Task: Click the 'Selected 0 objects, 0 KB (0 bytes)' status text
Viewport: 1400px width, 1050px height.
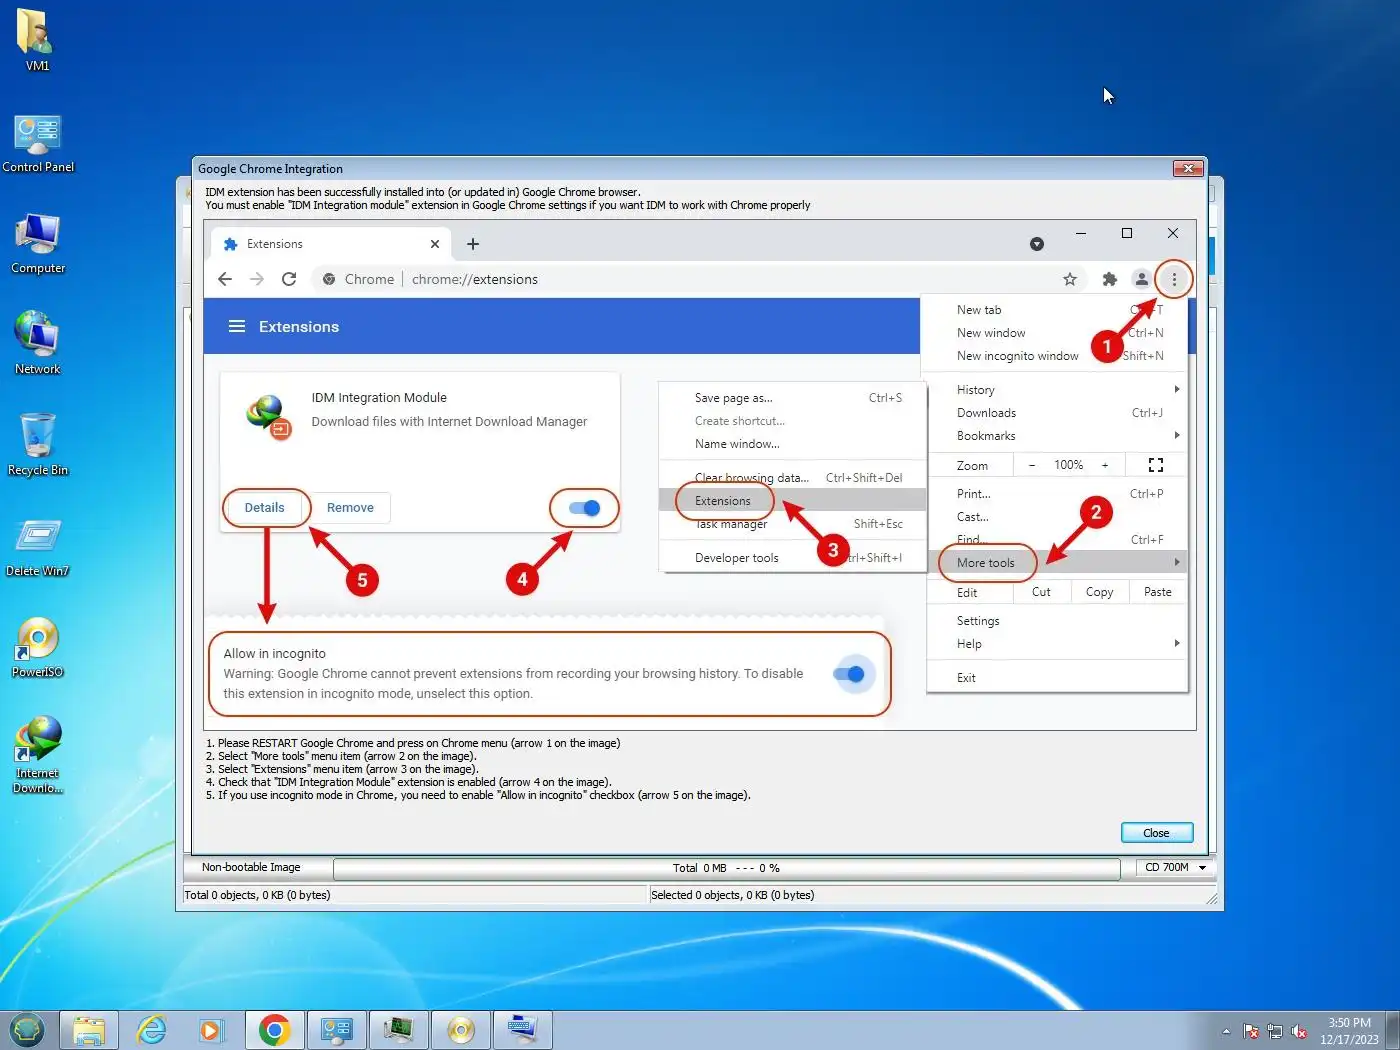Action: click(732, 895)
